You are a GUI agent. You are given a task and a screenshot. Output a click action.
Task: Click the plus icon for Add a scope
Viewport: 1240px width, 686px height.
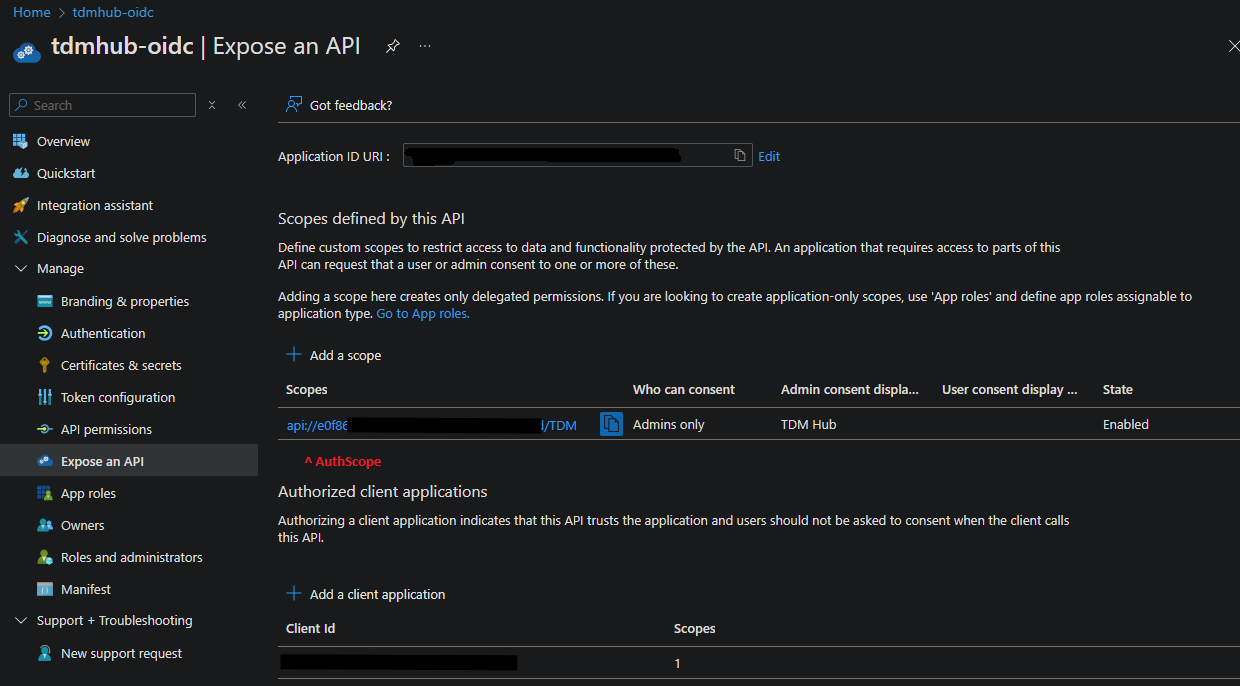[x=294, y=355]
